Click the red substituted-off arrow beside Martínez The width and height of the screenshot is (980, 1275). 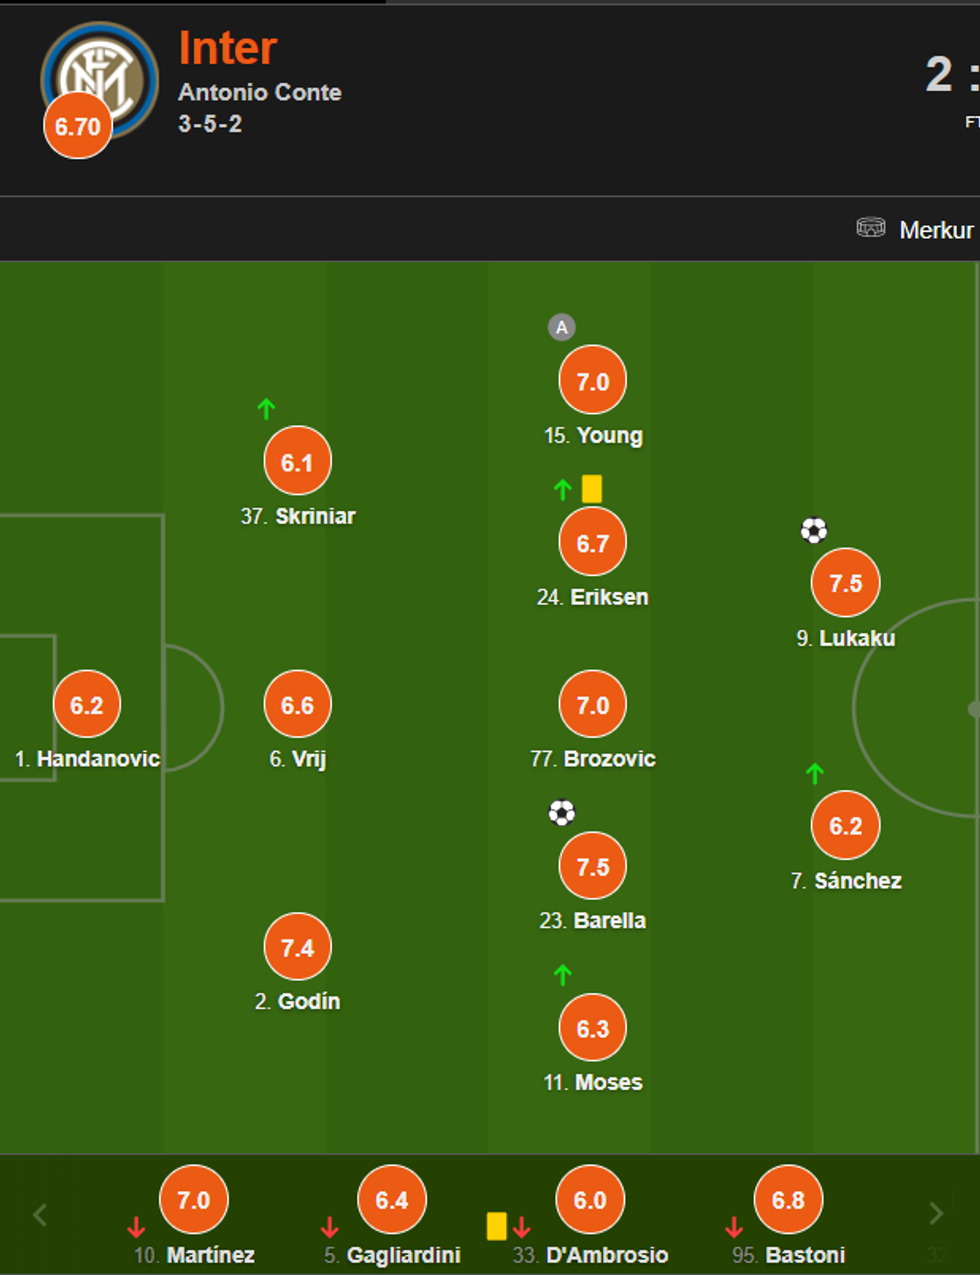[x=137, y=1227]
